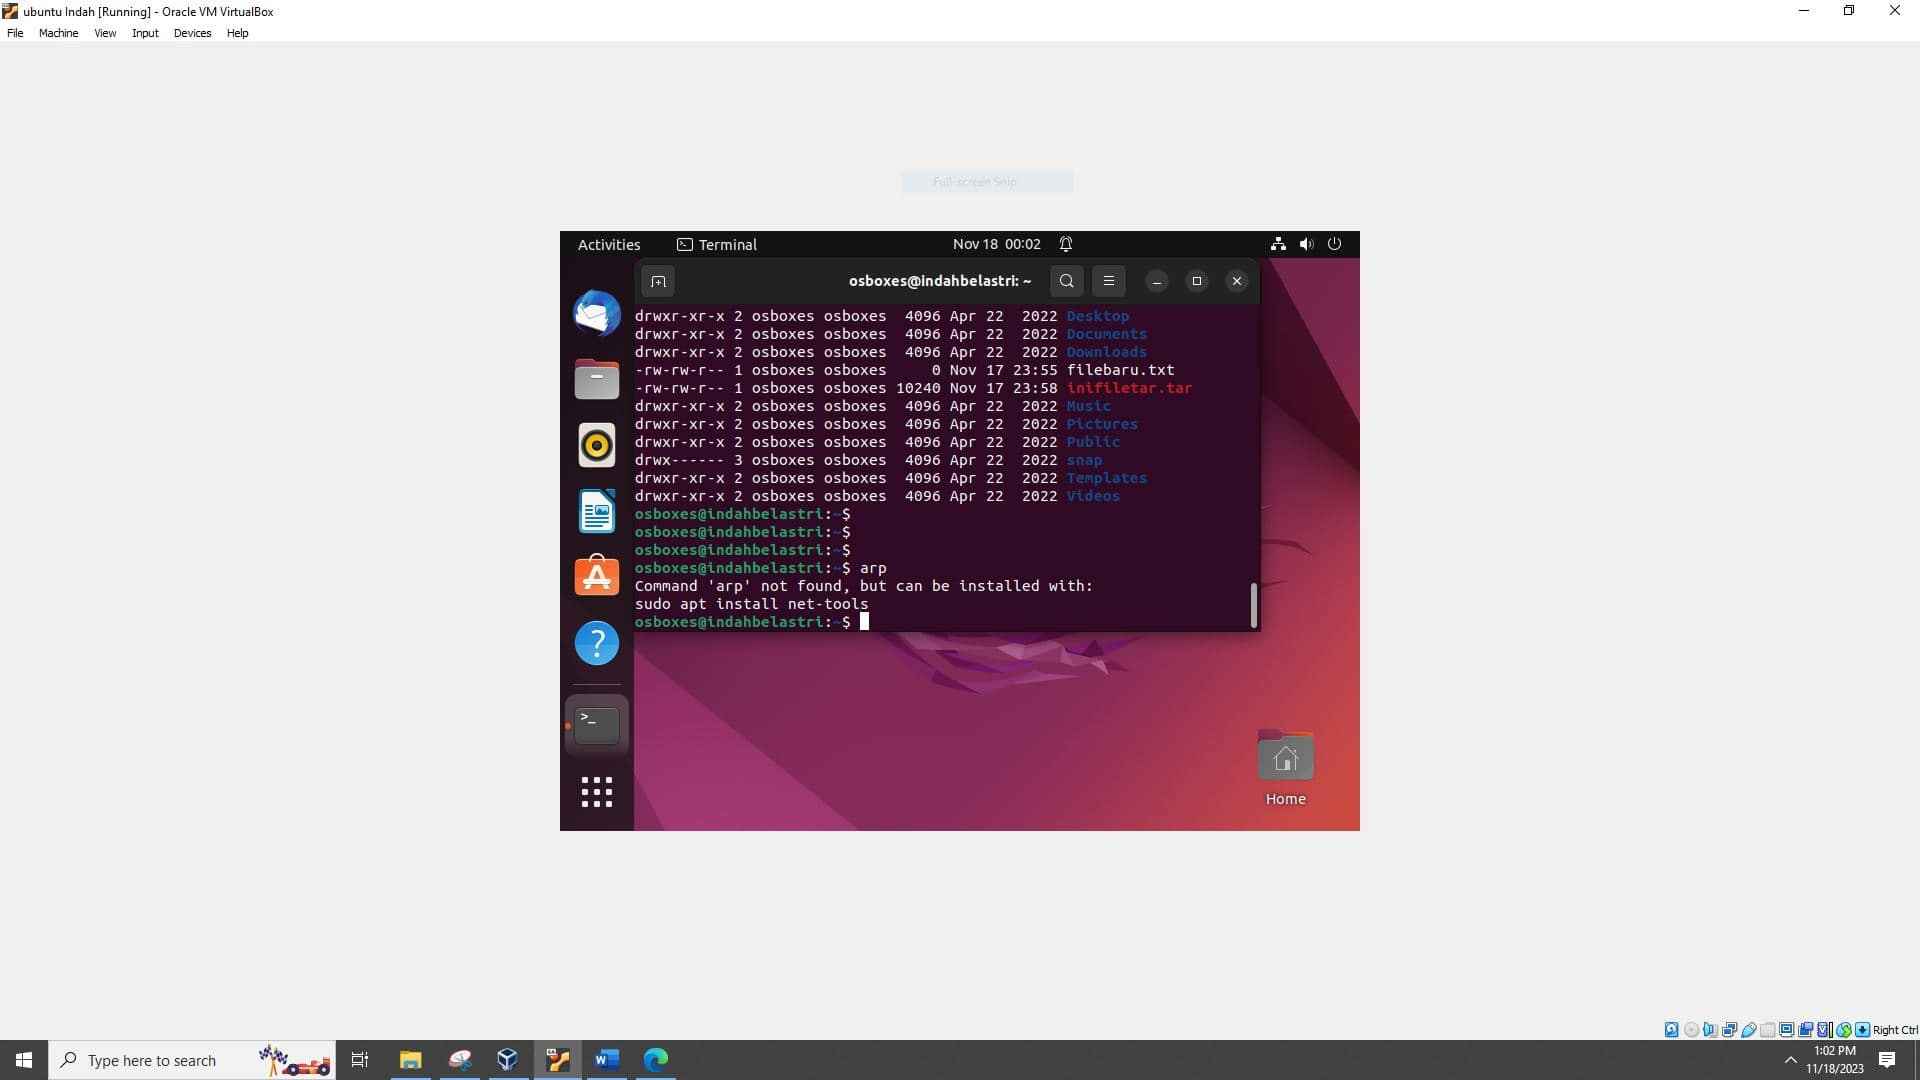This screenshot has width=1920, height=1080.
Task: Minimize the Ubuntu terminal window
Action: 1157,281
